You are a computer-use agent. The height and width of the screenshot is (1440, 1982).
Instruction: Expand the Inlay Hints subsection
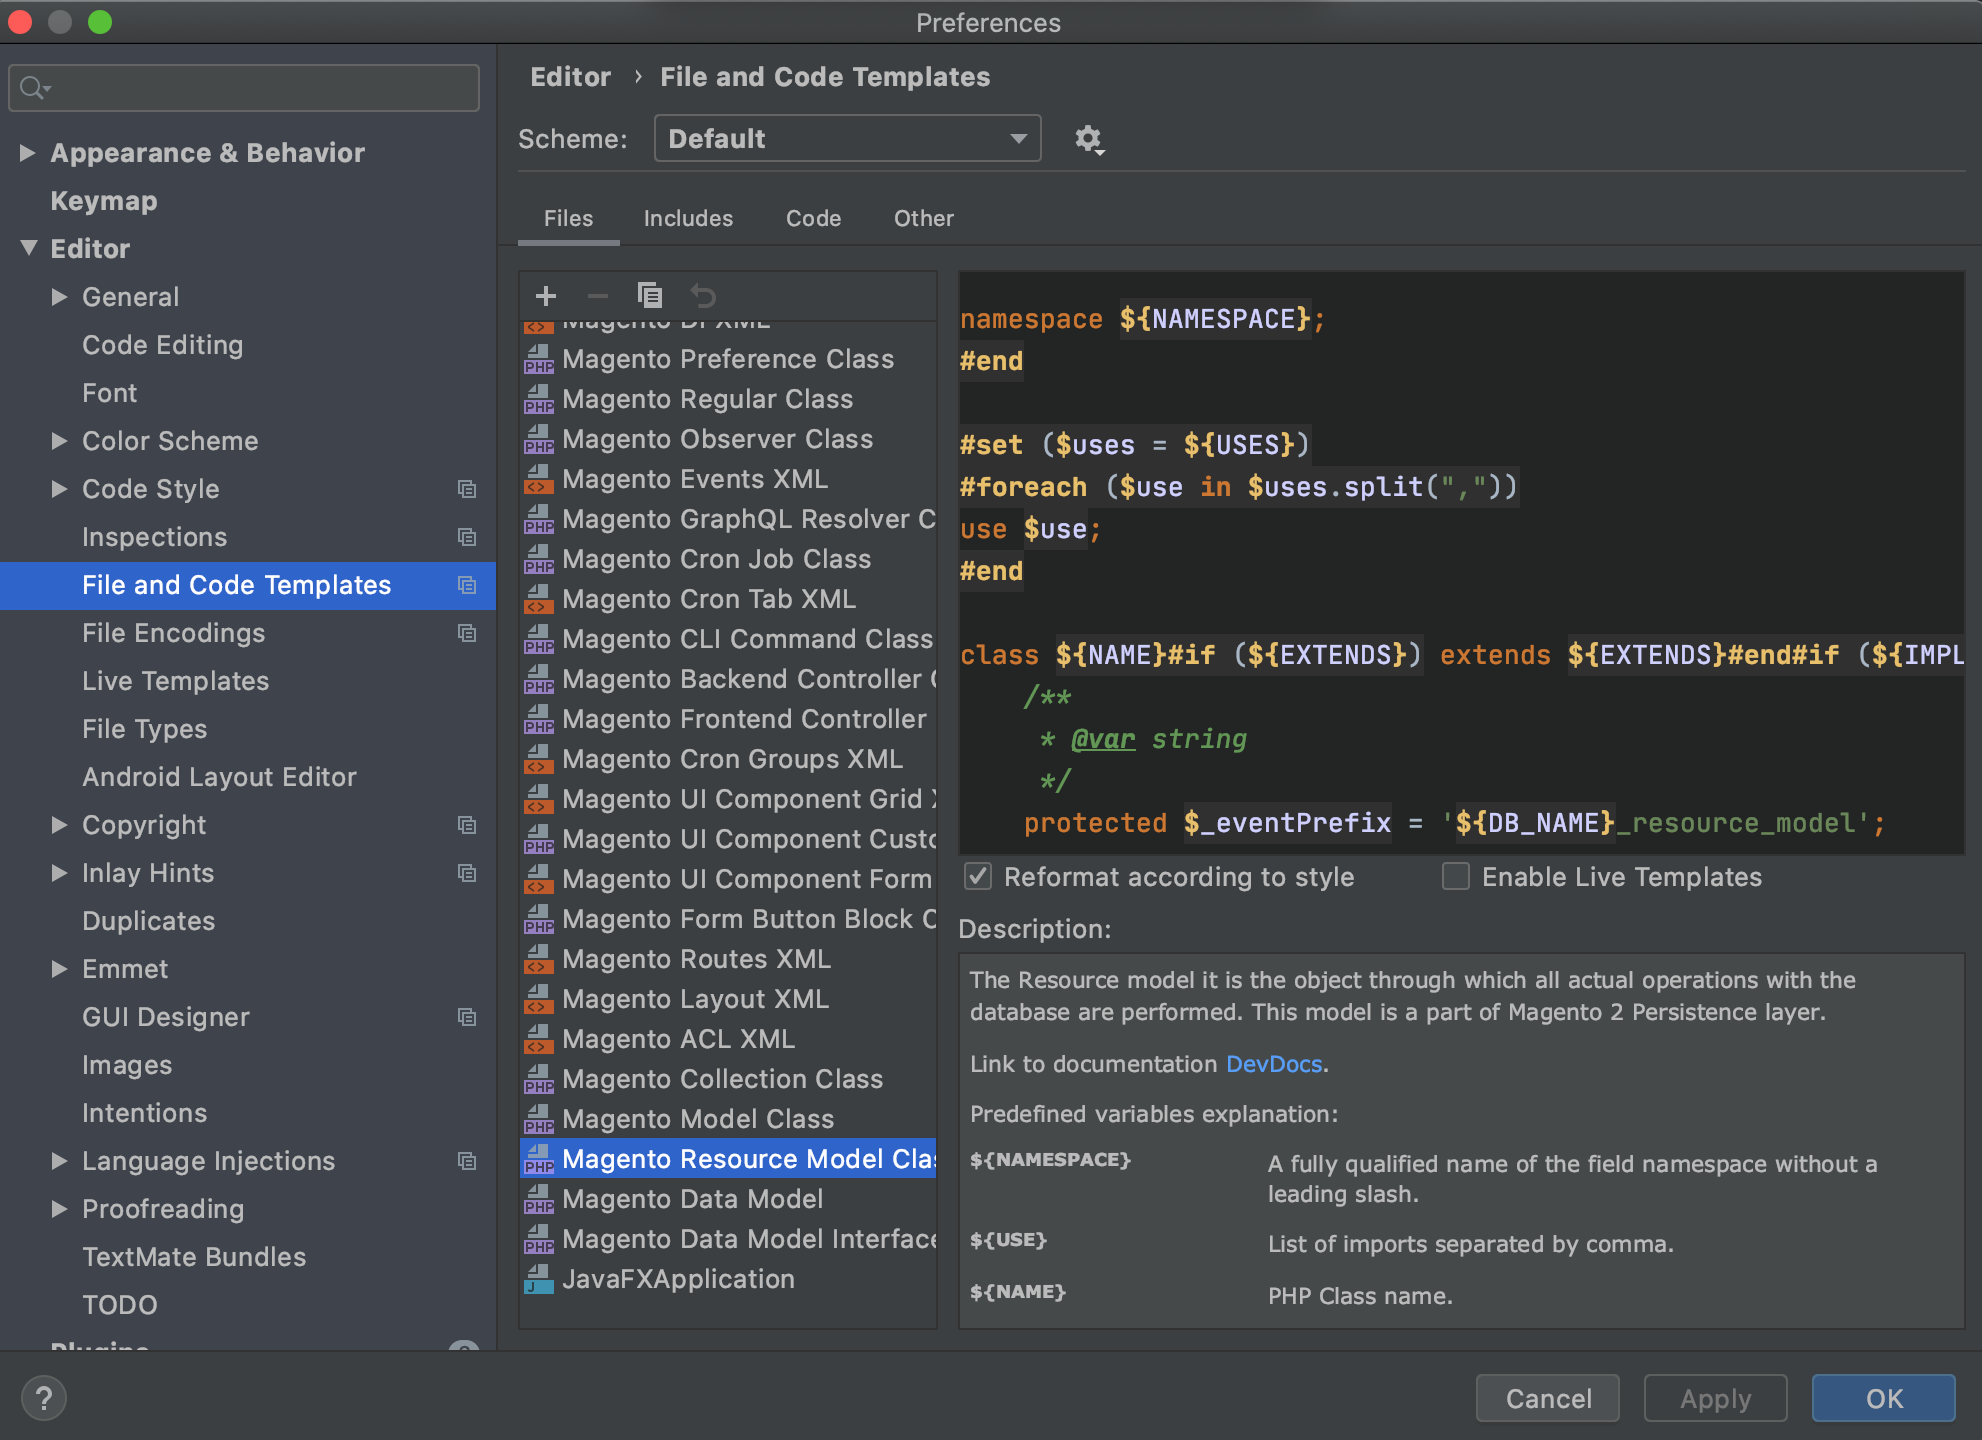click(59, 872)
